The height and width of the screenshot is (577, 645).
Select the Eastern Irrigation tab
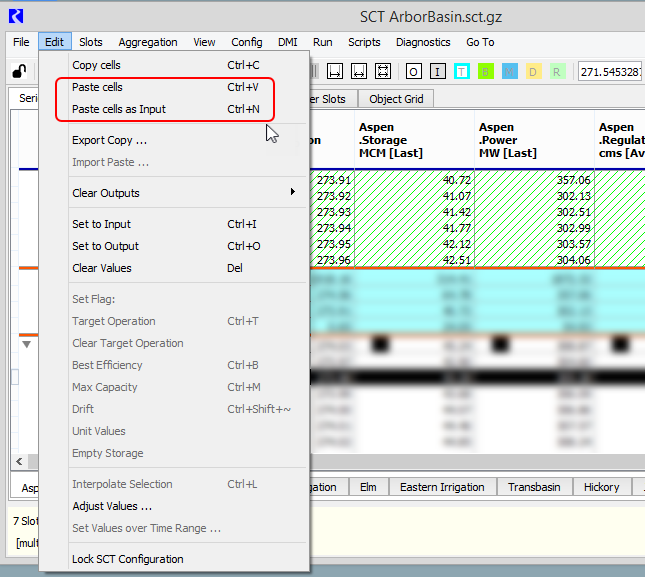click(442, 487)
